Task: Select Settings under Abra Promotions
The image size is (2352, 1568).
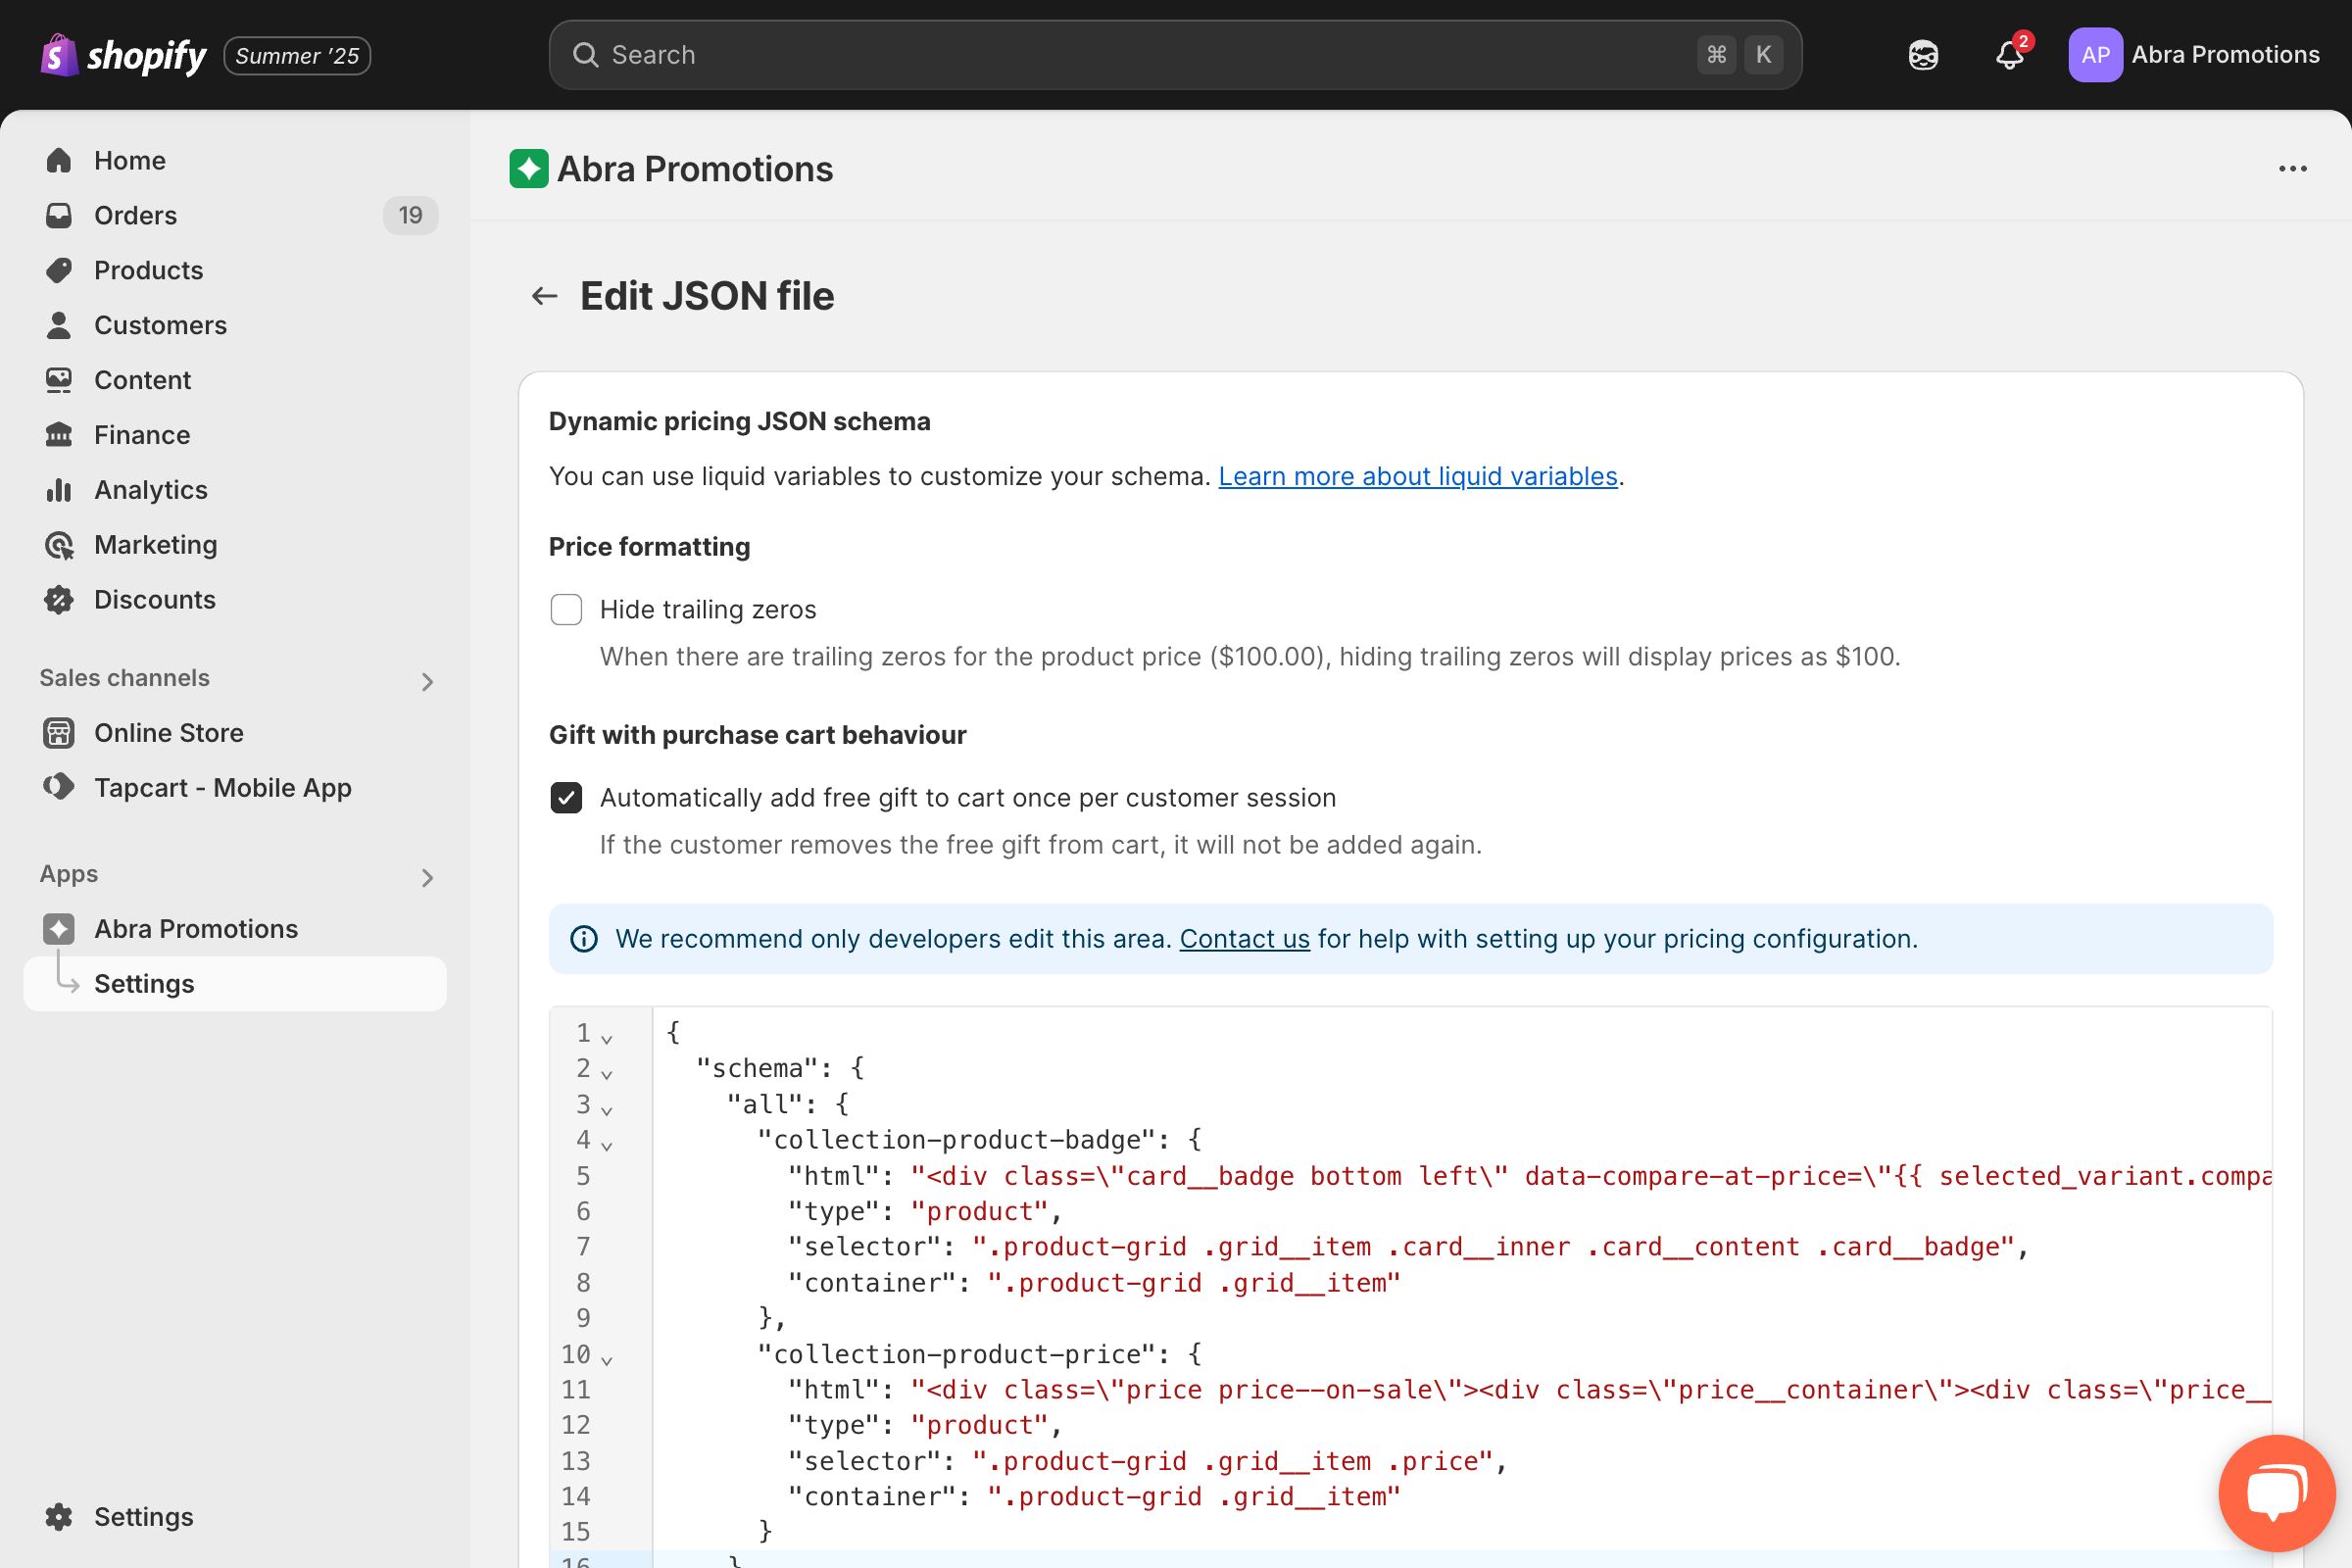Action: tap(144, 983)
